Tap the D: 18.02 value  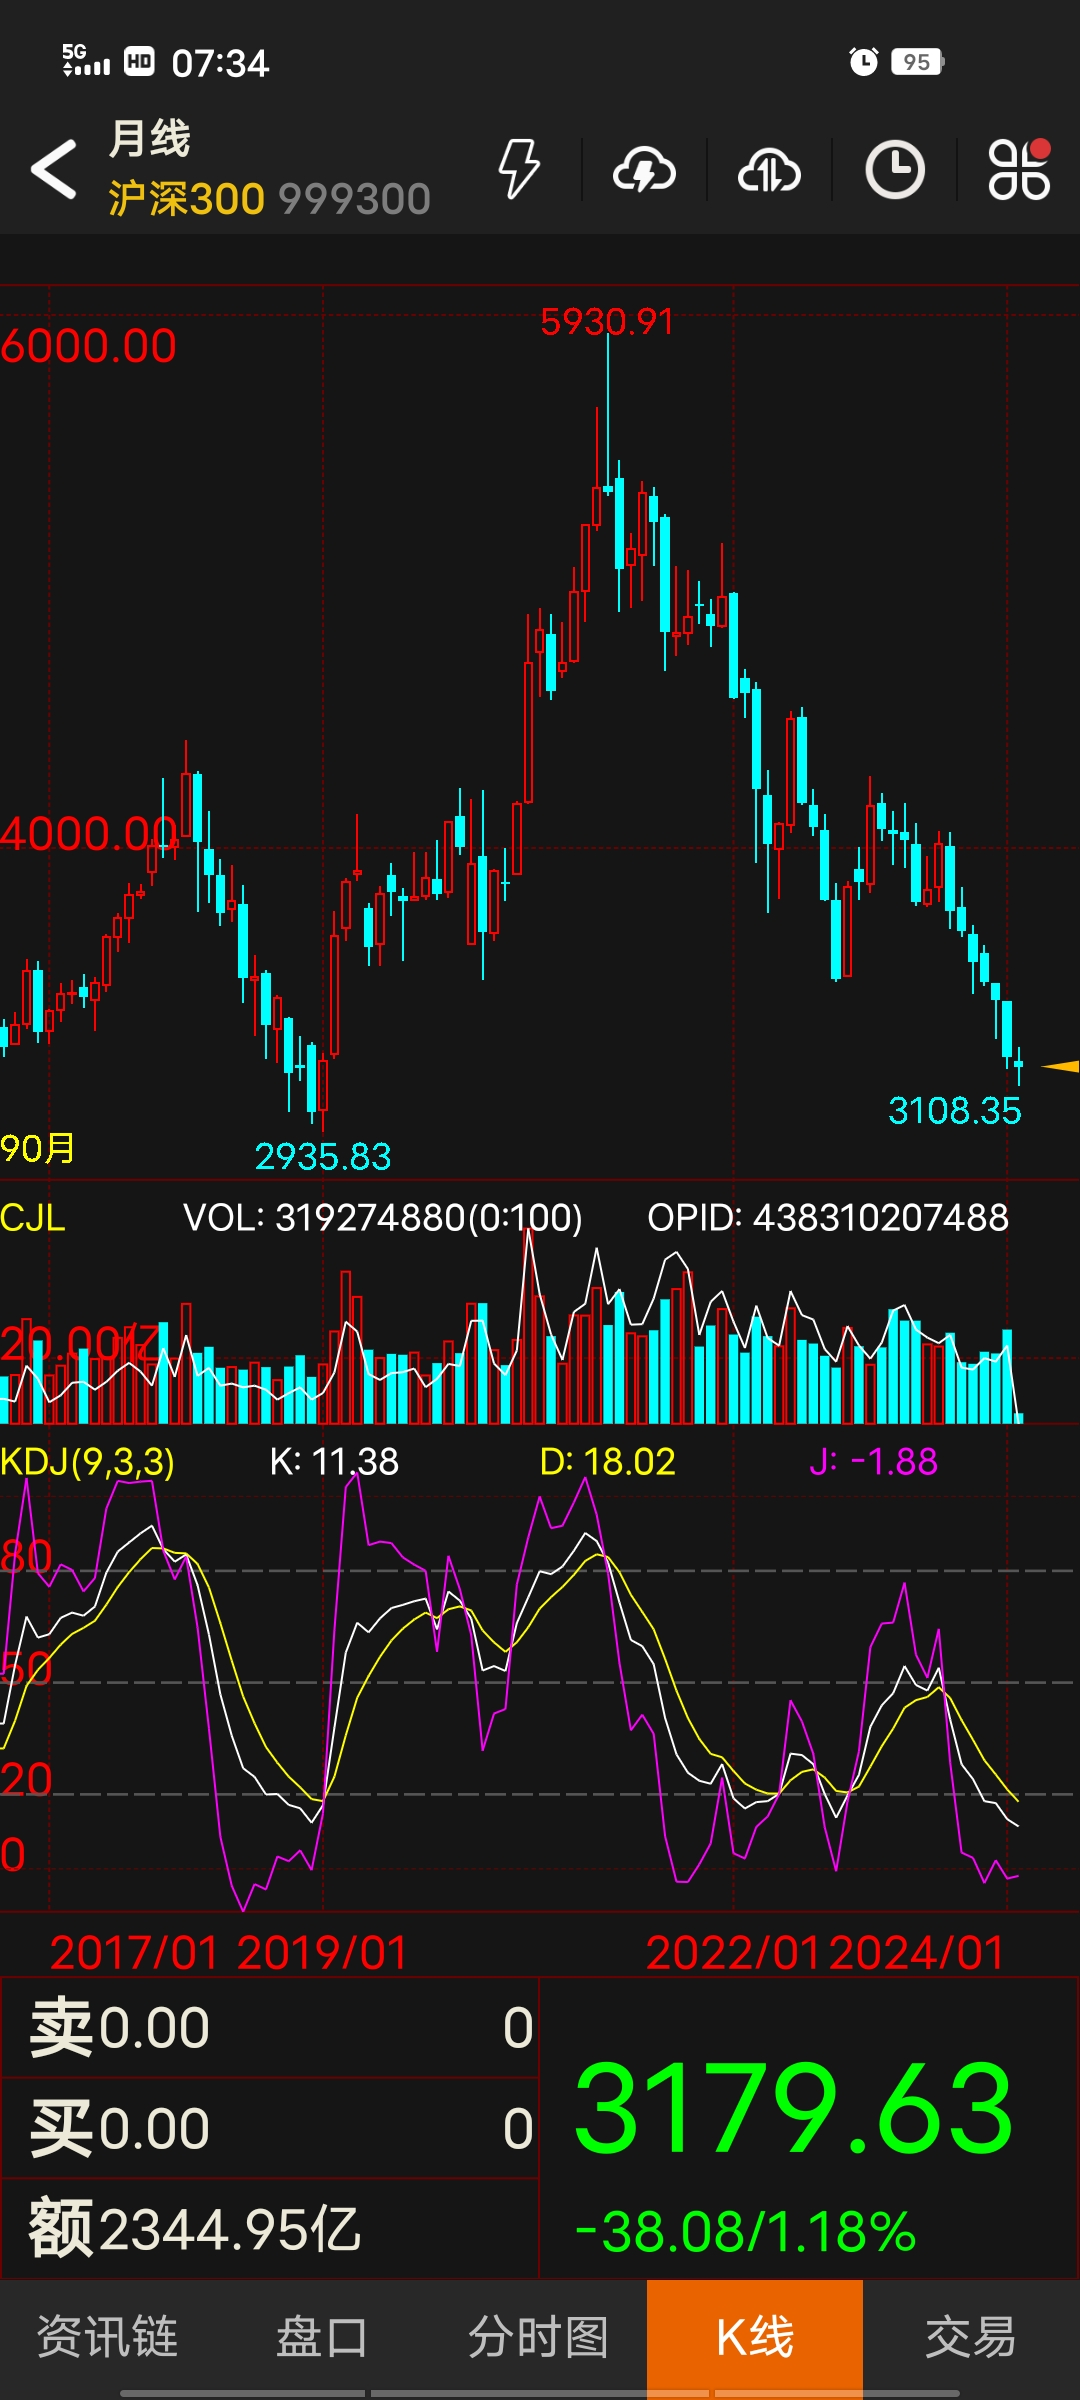(x=608, y=1462)
